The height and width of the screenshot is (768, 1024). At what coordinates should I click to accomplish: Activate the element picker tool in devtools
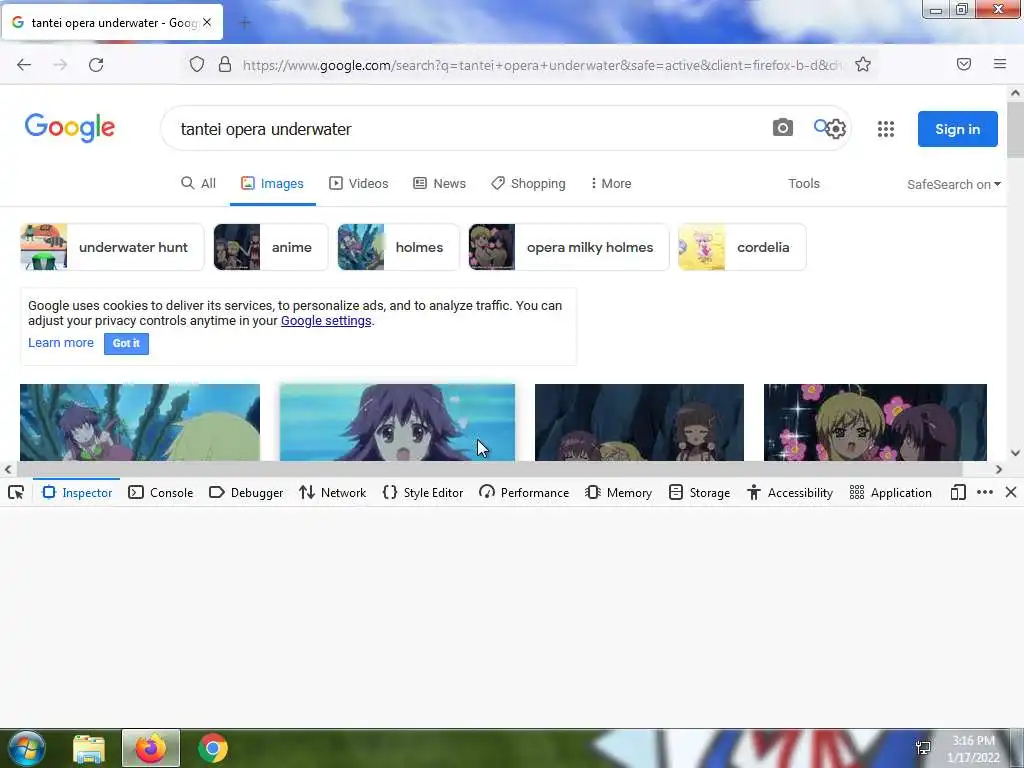tap(16, 493)
